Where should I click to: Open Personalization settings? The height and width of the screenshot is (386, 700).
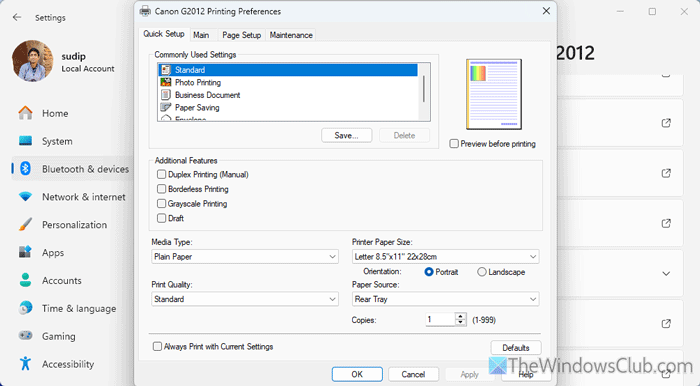[x=72, y=224]
